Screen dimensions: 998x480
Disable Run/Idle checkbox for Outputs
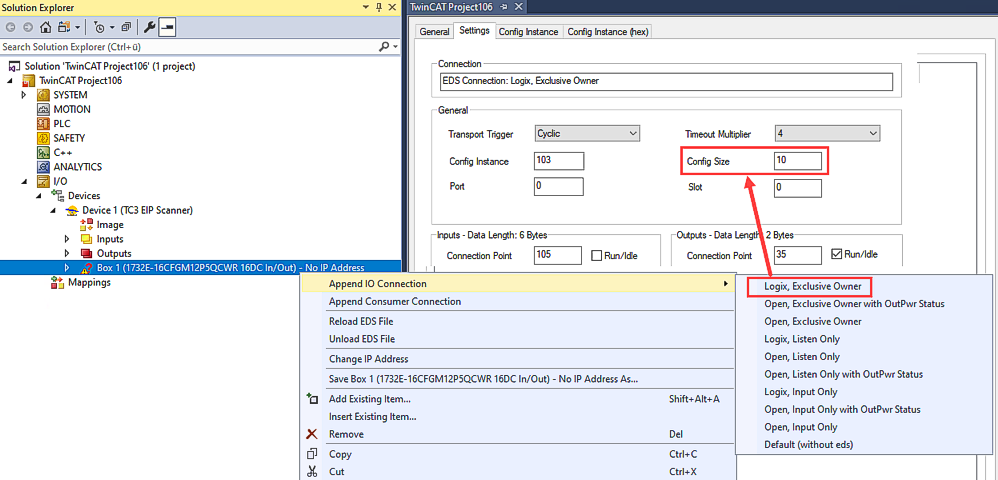pos(836,255)
